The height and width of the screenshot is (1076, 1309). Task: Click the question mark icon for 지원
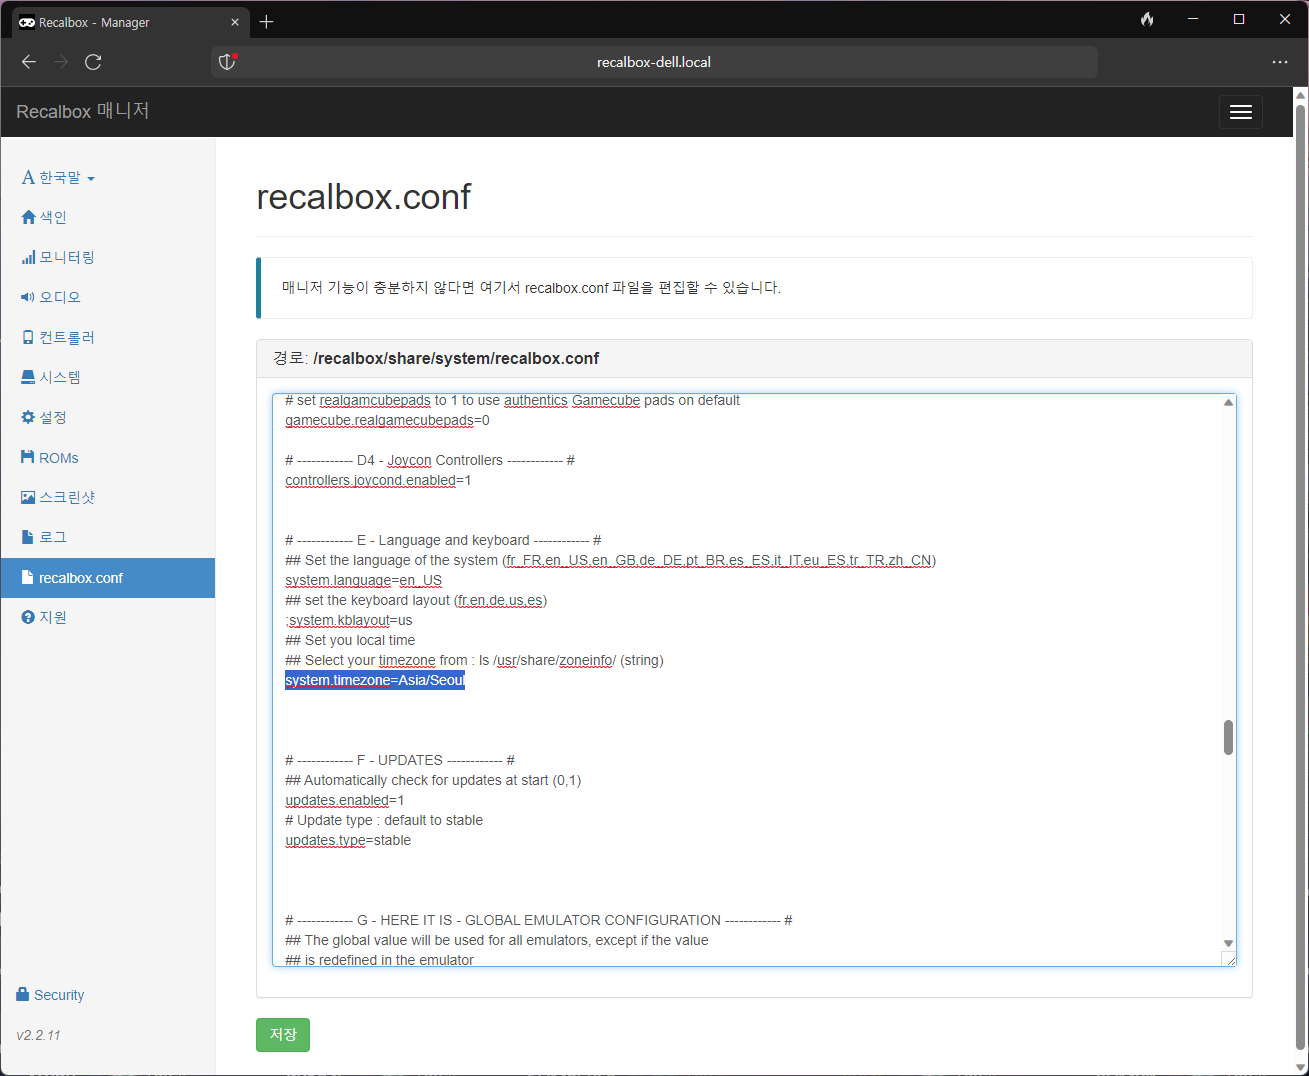(x=28, y=618)
